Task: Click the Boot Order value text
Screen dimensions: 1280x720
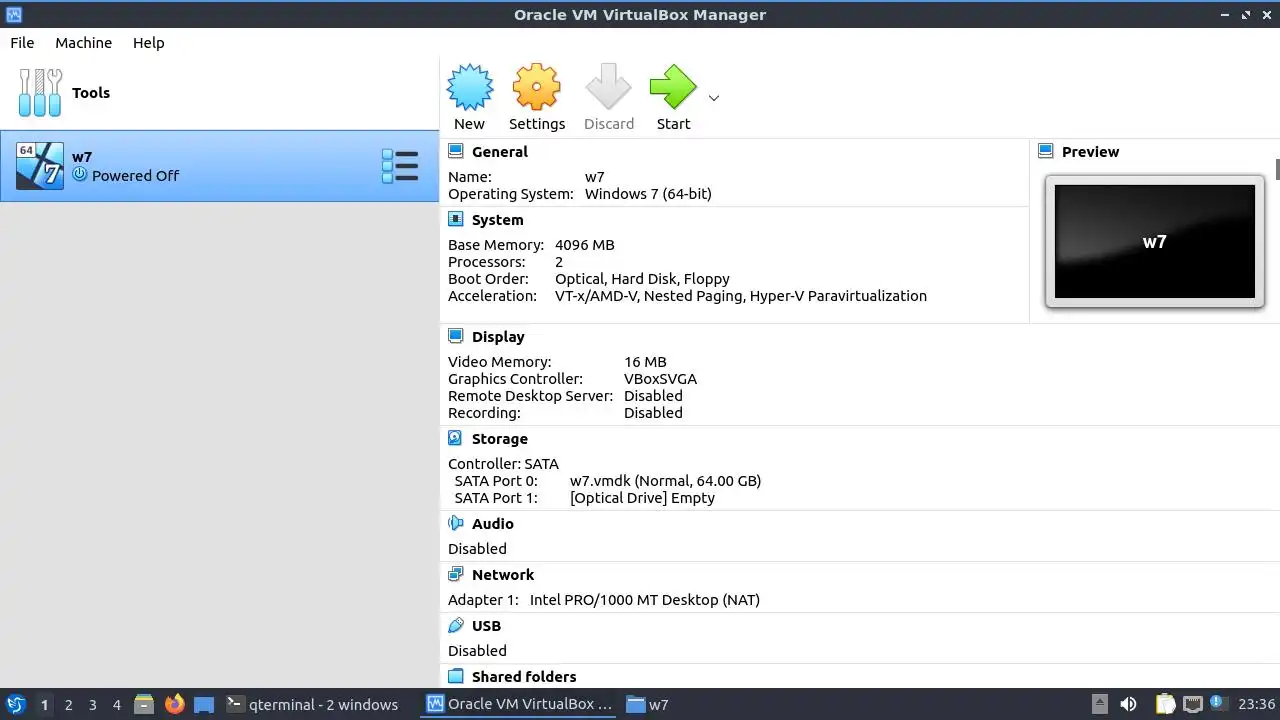Action: pyautogui.click(x=642, y=279)
